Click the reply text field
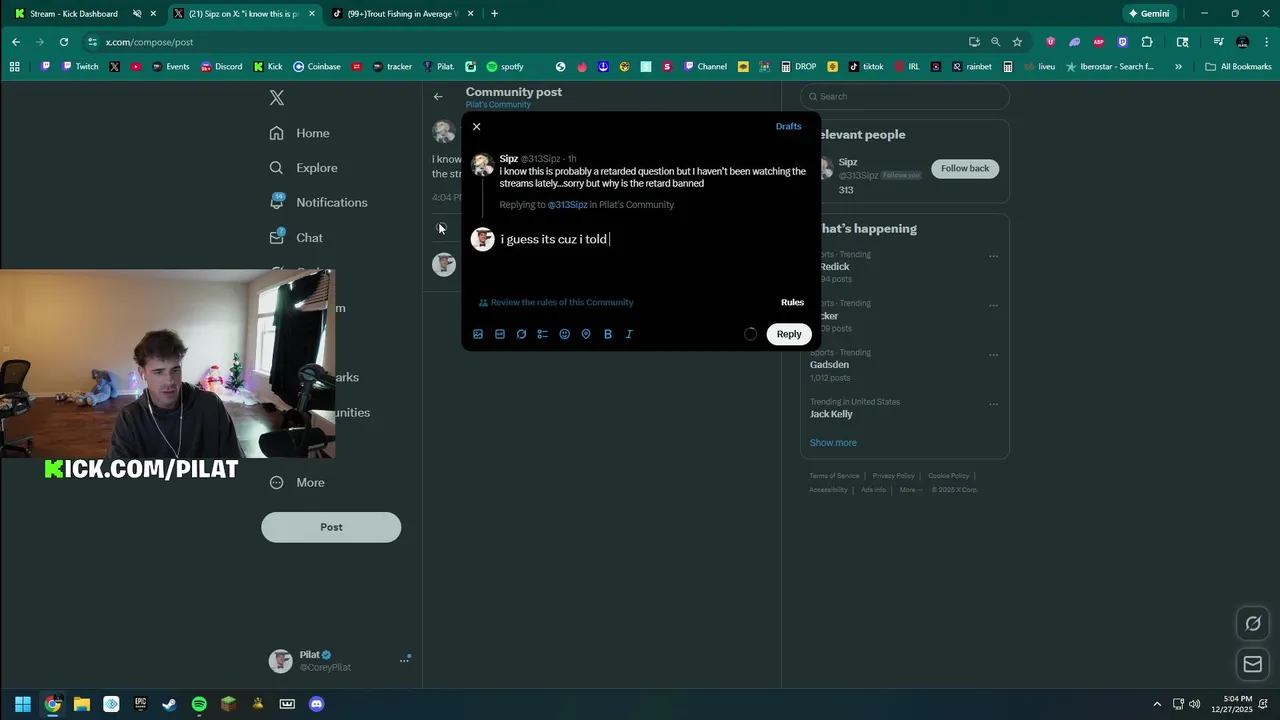1280x720 pixels. [655, 240]
